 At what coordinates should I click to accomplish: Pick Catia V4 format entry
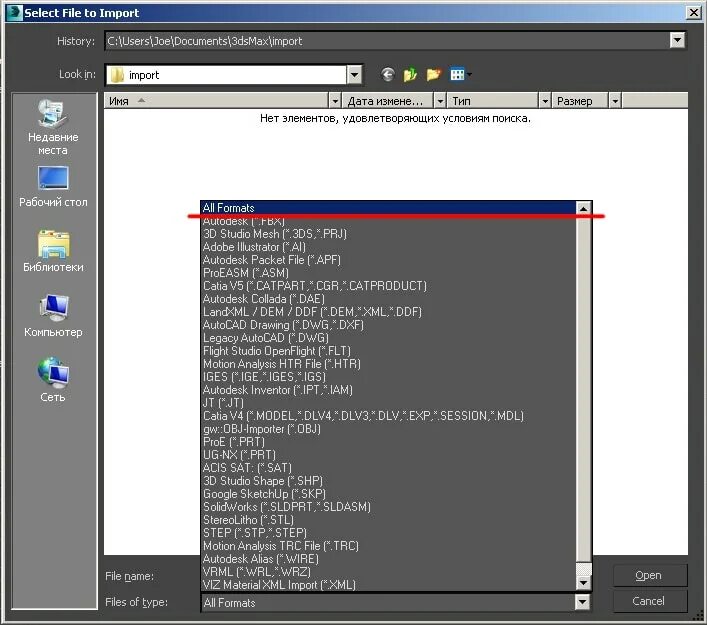pyautogui.click(x=388, y=416)
